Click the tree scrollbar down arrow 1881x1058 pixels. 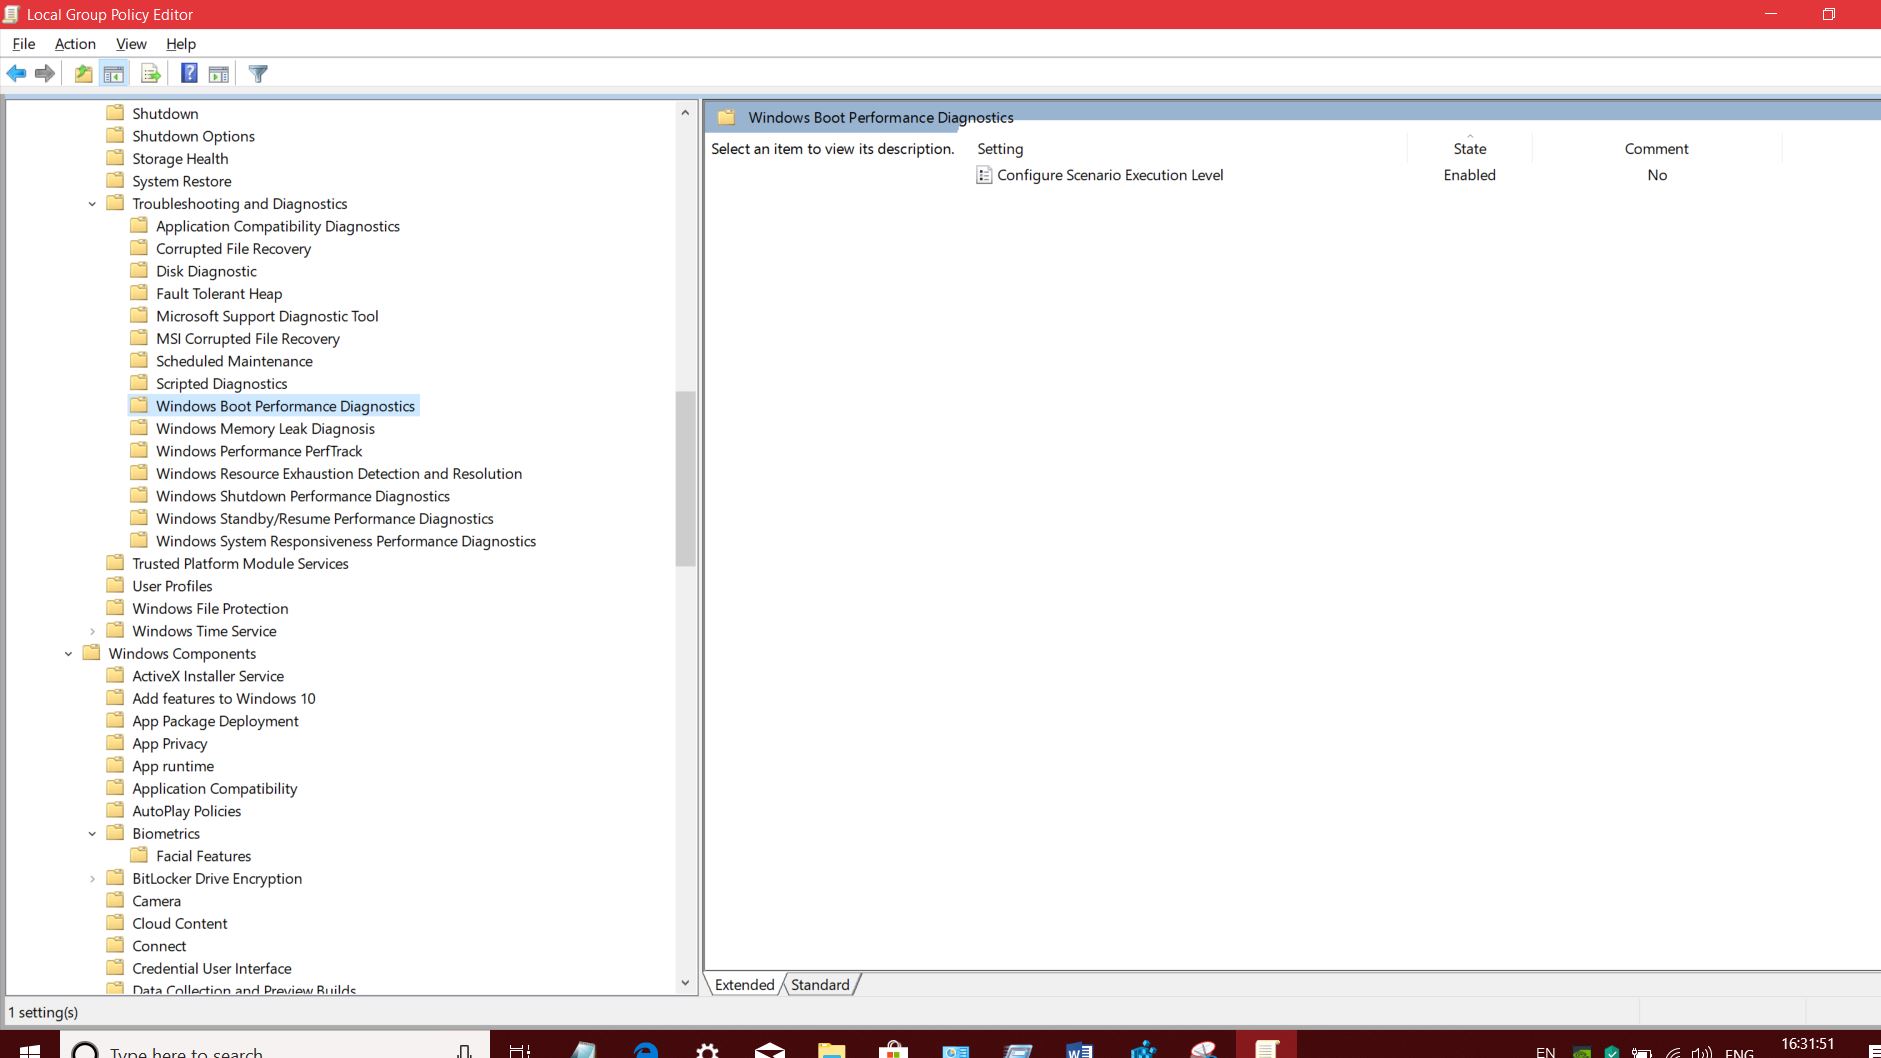(685, 983)
